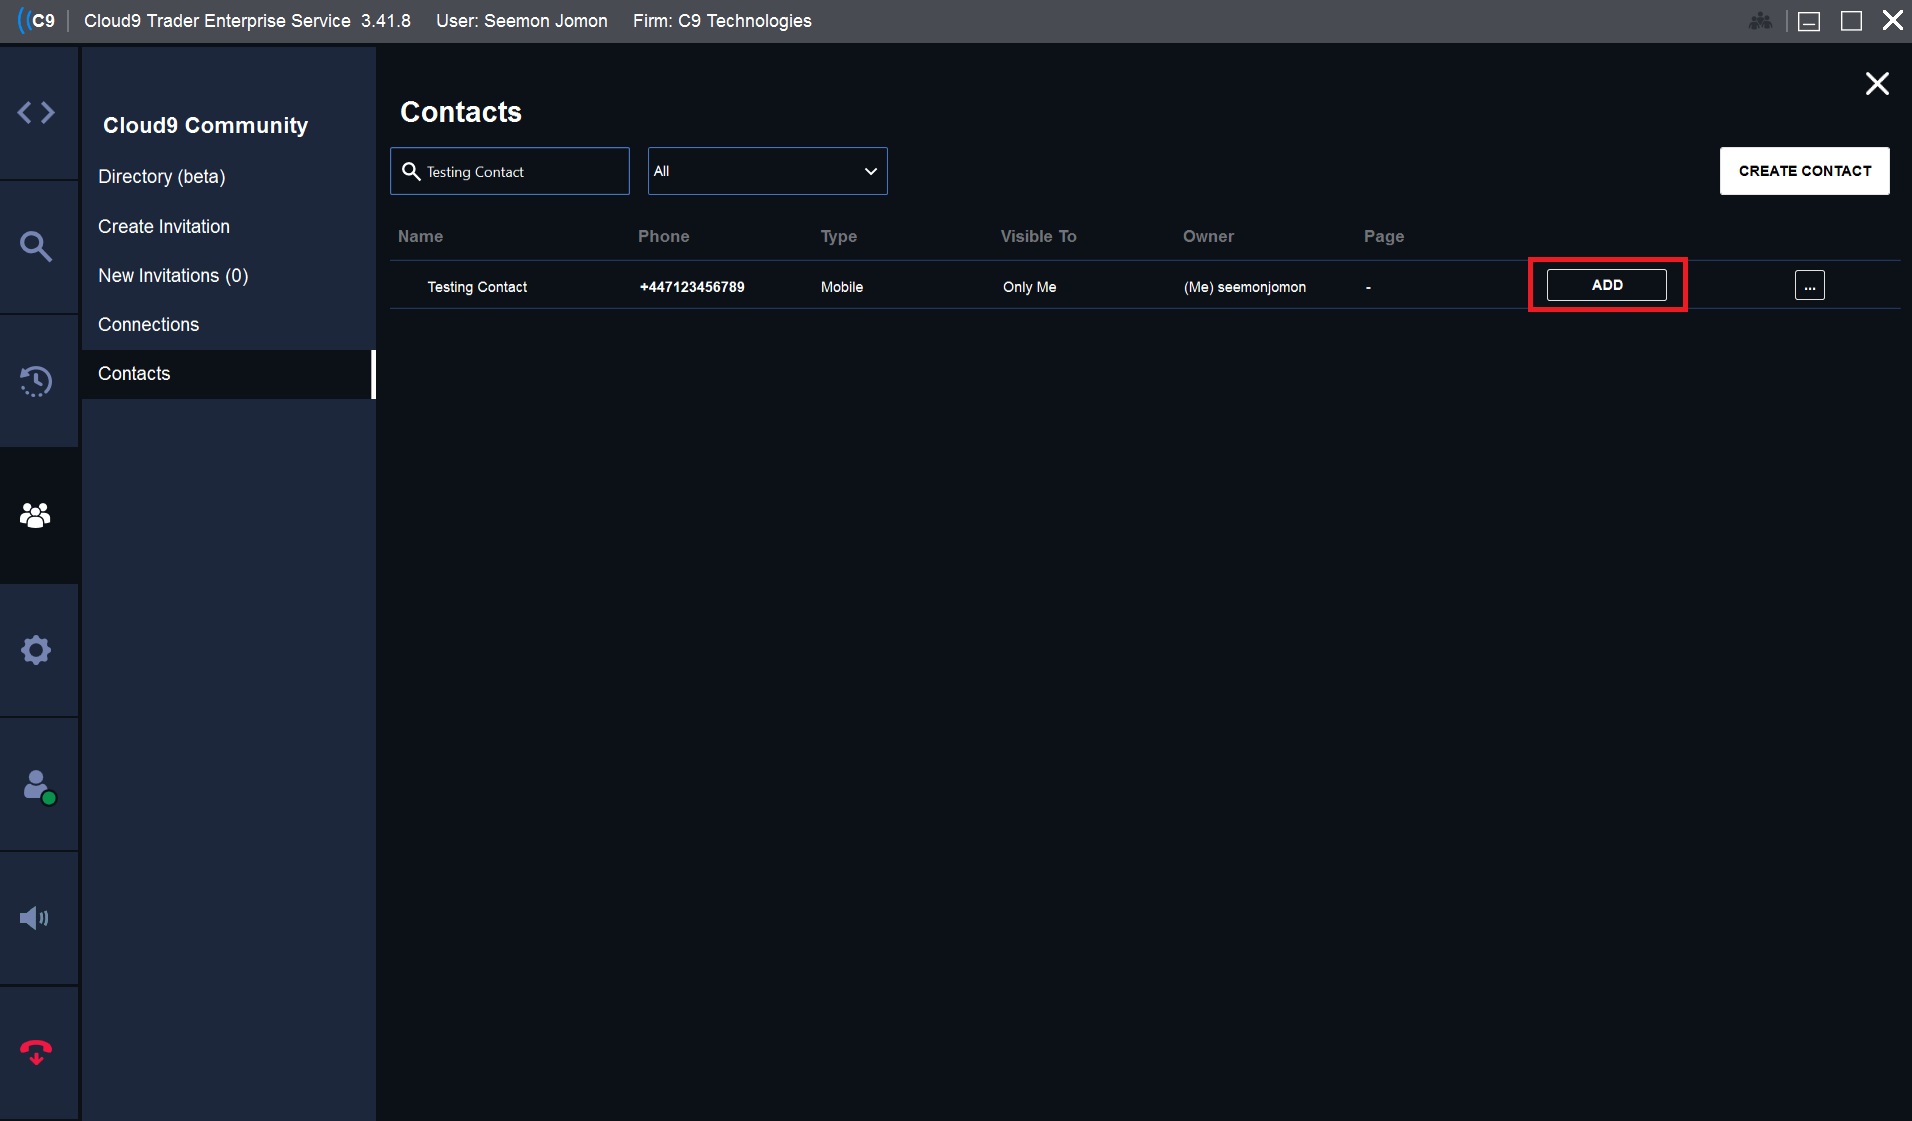Image resolution: width=1912 pixels, height=1121 pixels.
Task: Open the user presence status icon
Action: (x=38, y=786)
